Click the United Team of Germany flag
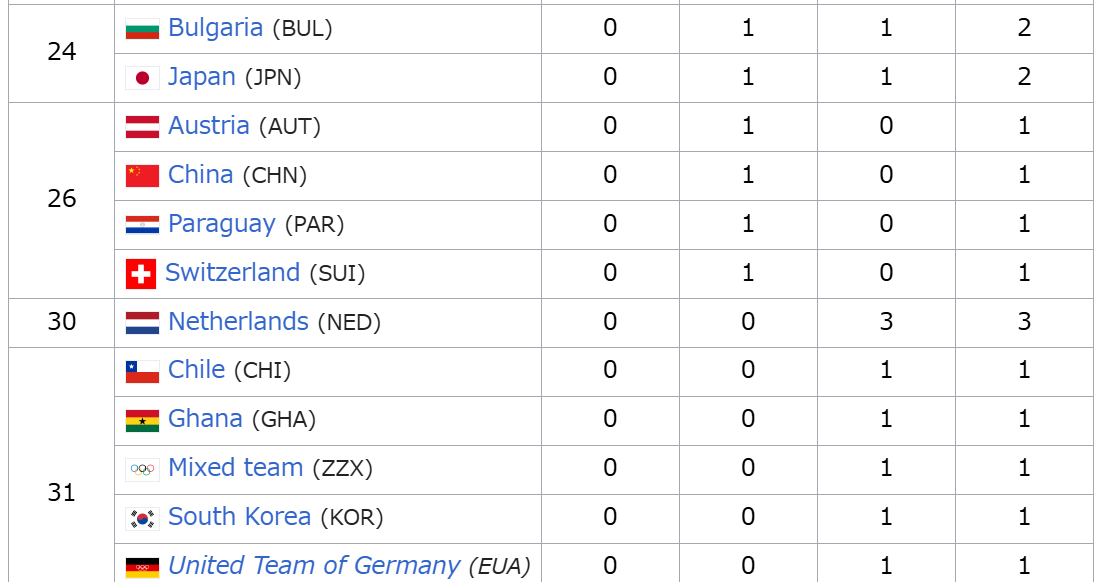 [142, 567]
